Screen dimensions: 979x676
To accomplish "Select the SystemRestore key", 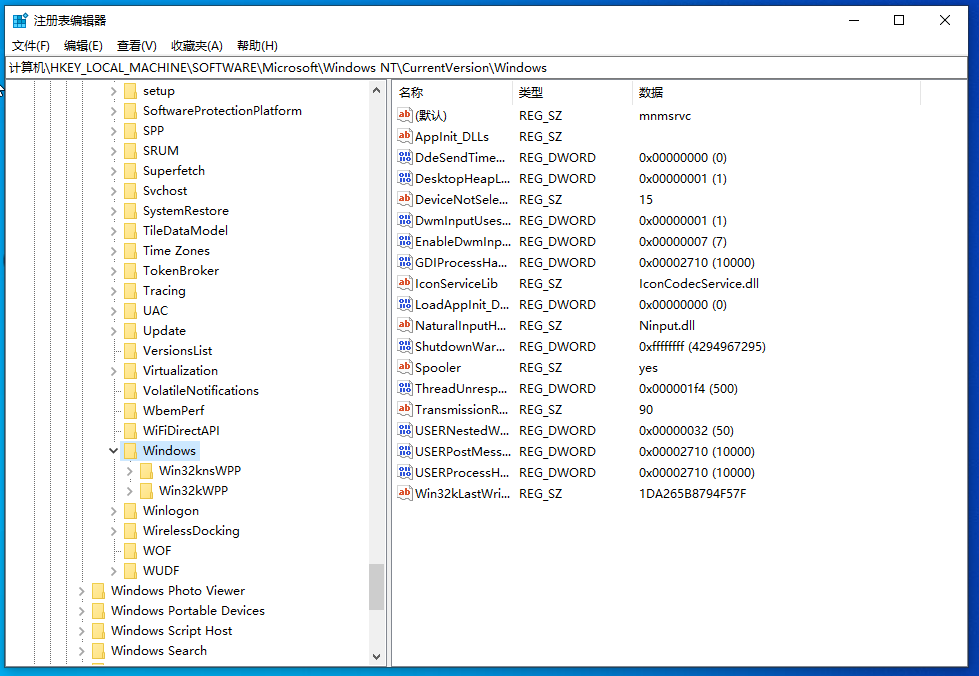I will click(185, 210).
